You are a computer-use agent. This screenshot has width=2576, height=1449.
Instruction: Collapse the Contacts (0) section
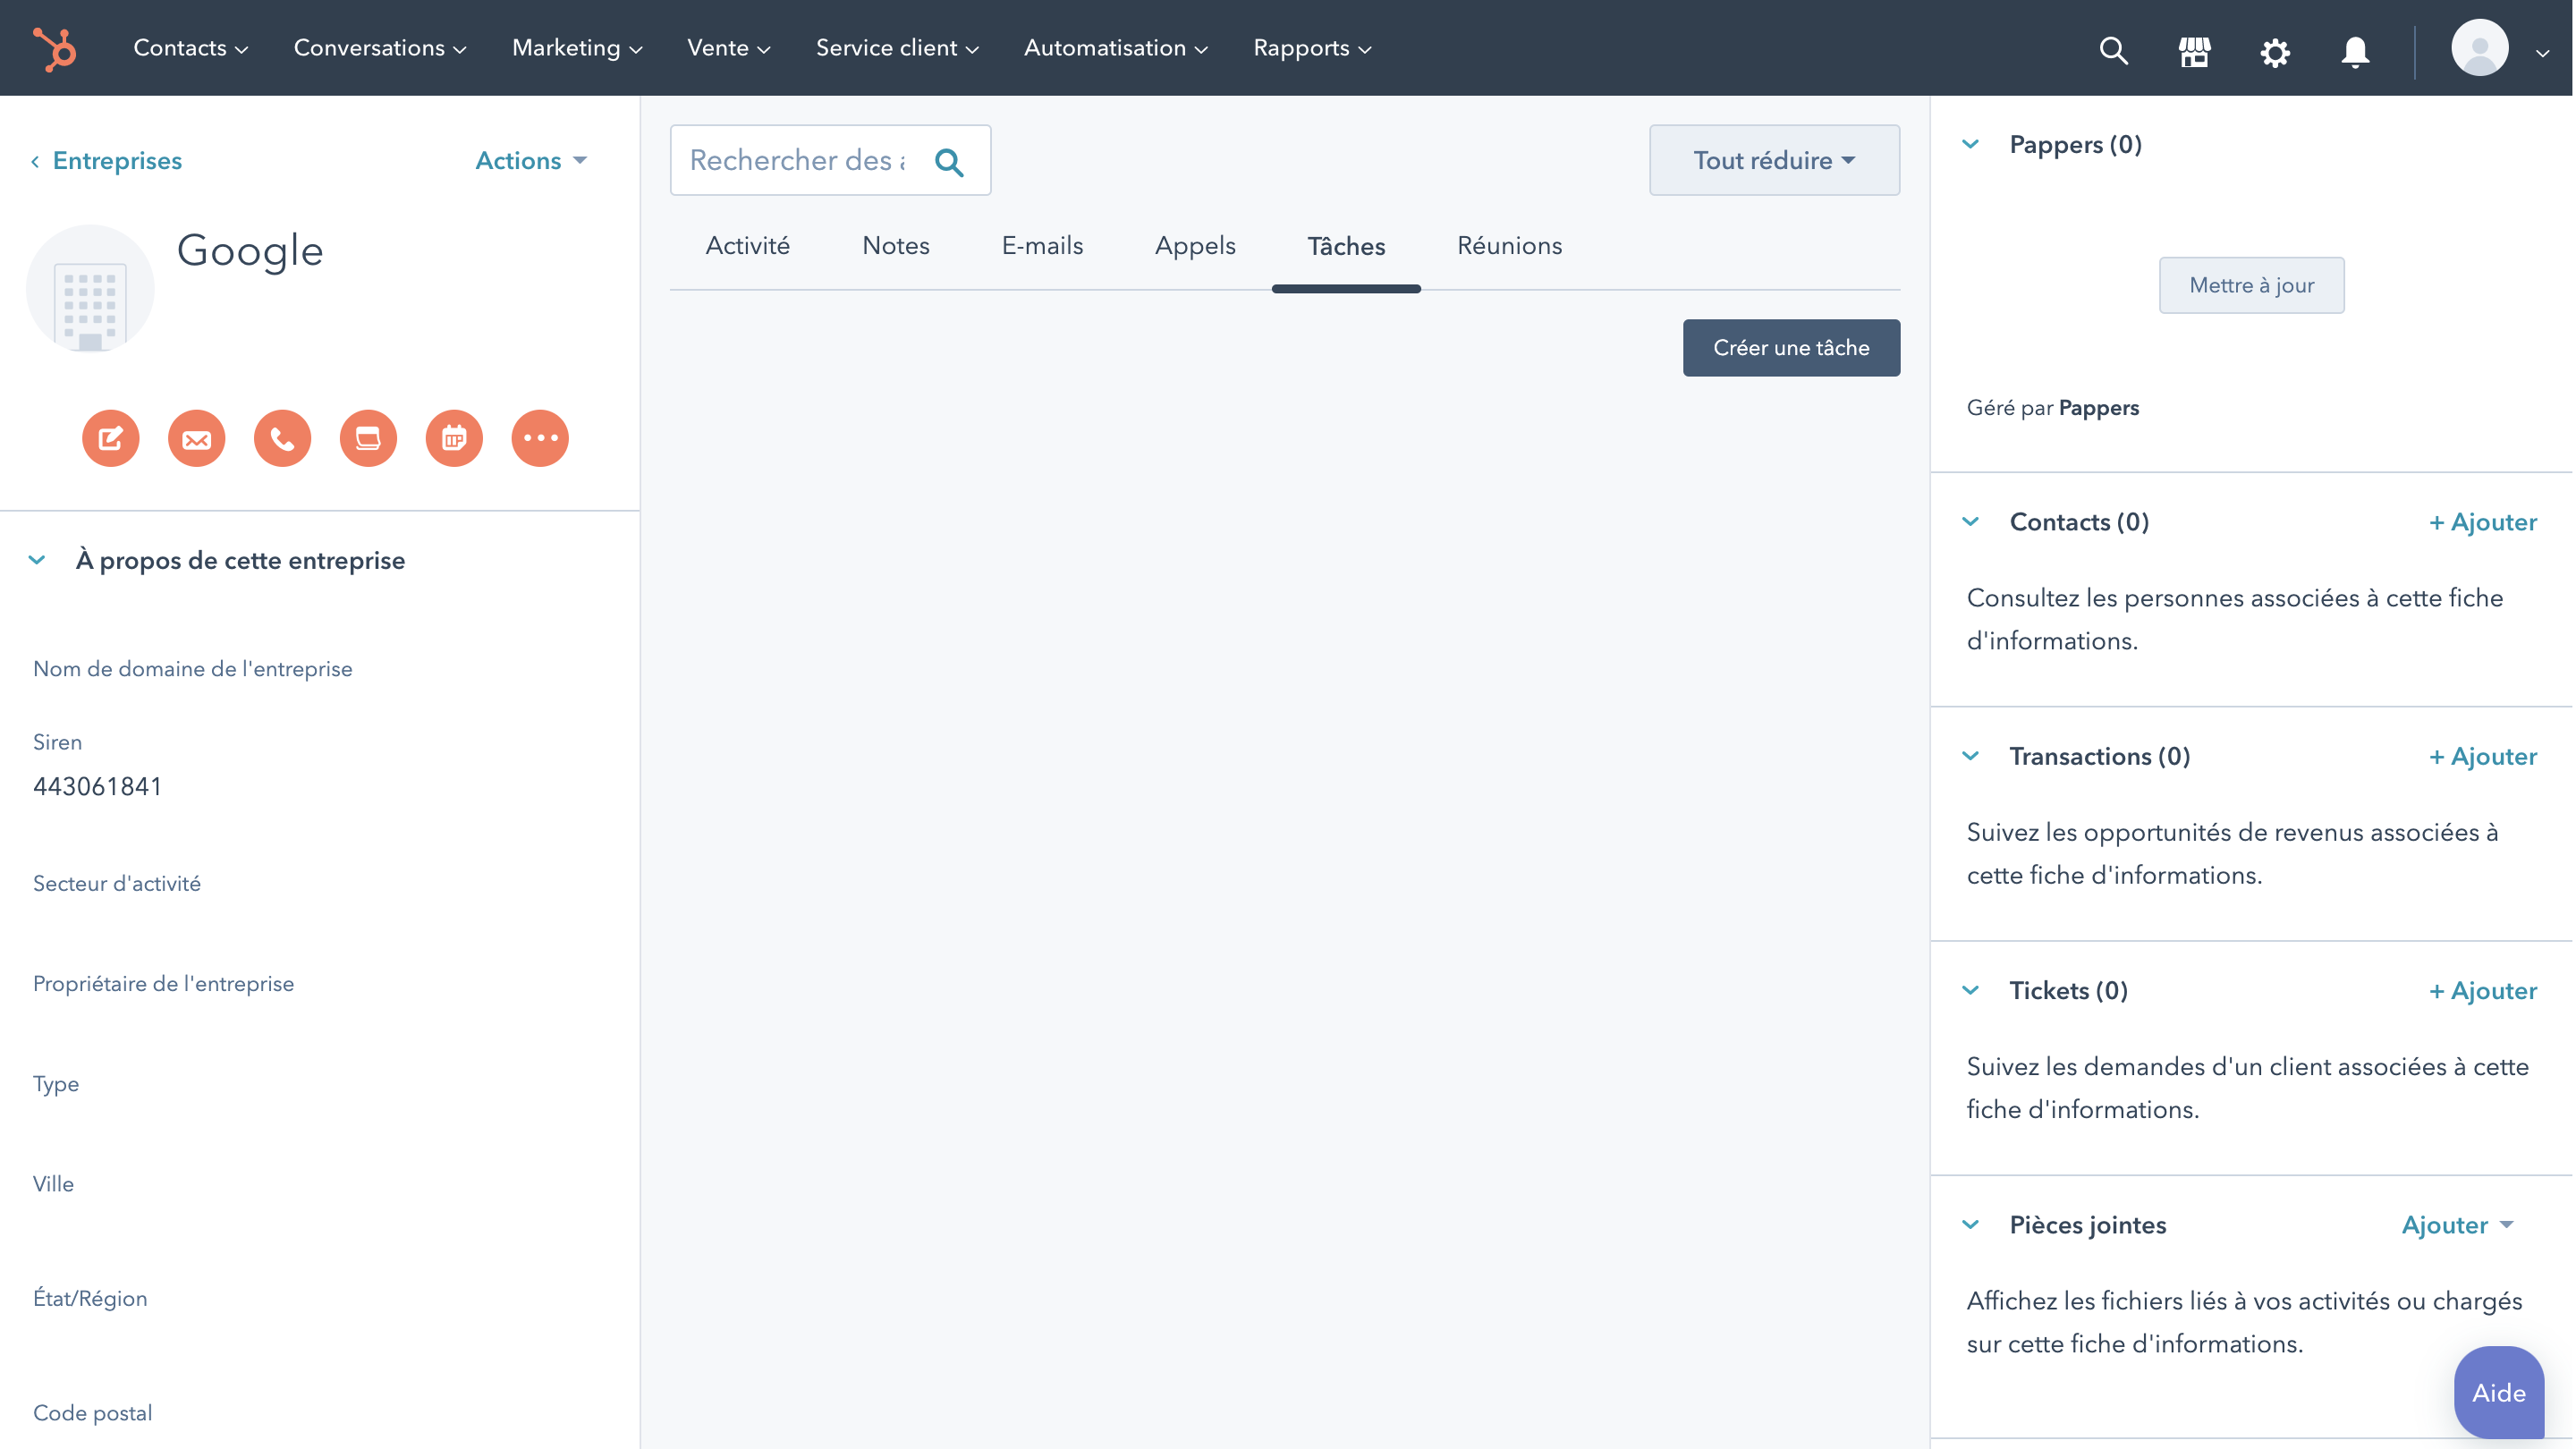point(1970,522)
